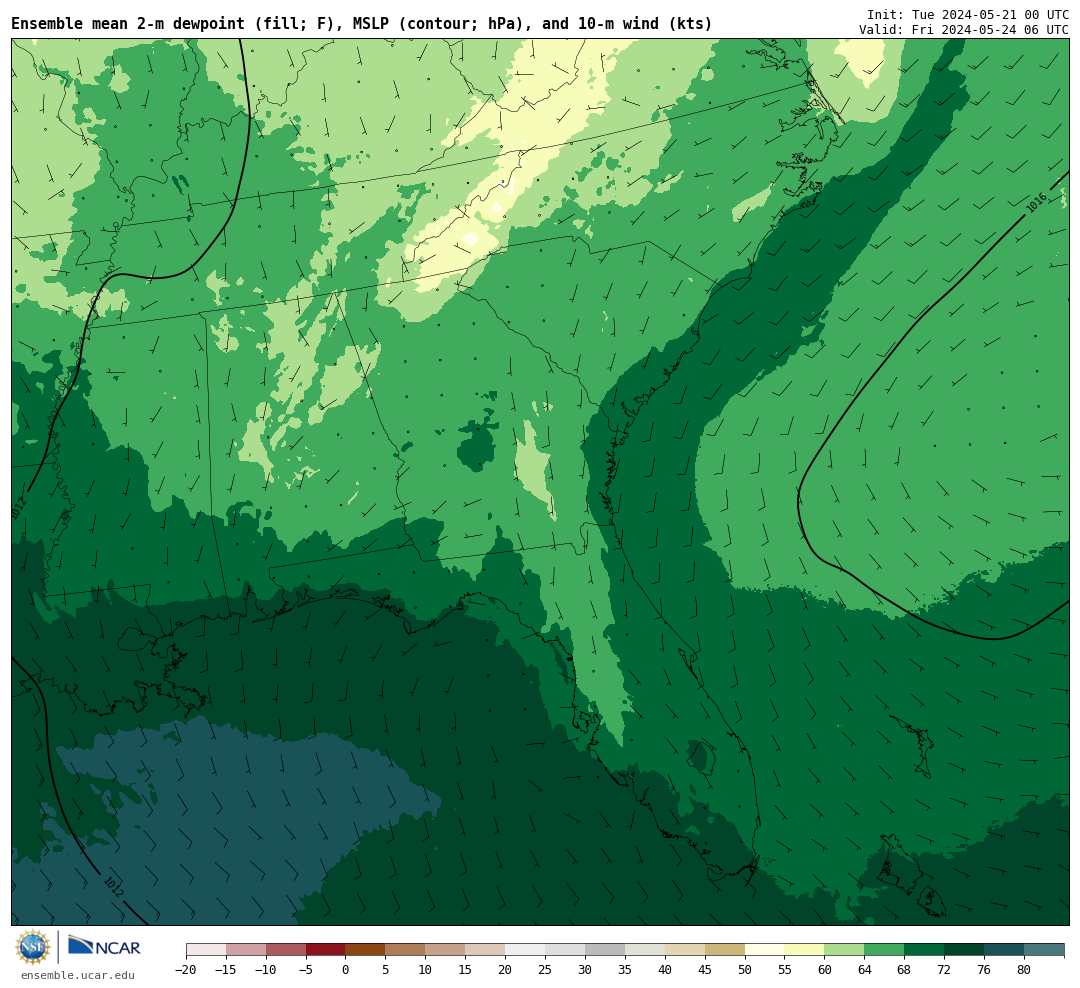The height and width of the screenshot is (988, 1080).
Task: Pick the 68 to 72 dark green swatch
Action: 925,950
